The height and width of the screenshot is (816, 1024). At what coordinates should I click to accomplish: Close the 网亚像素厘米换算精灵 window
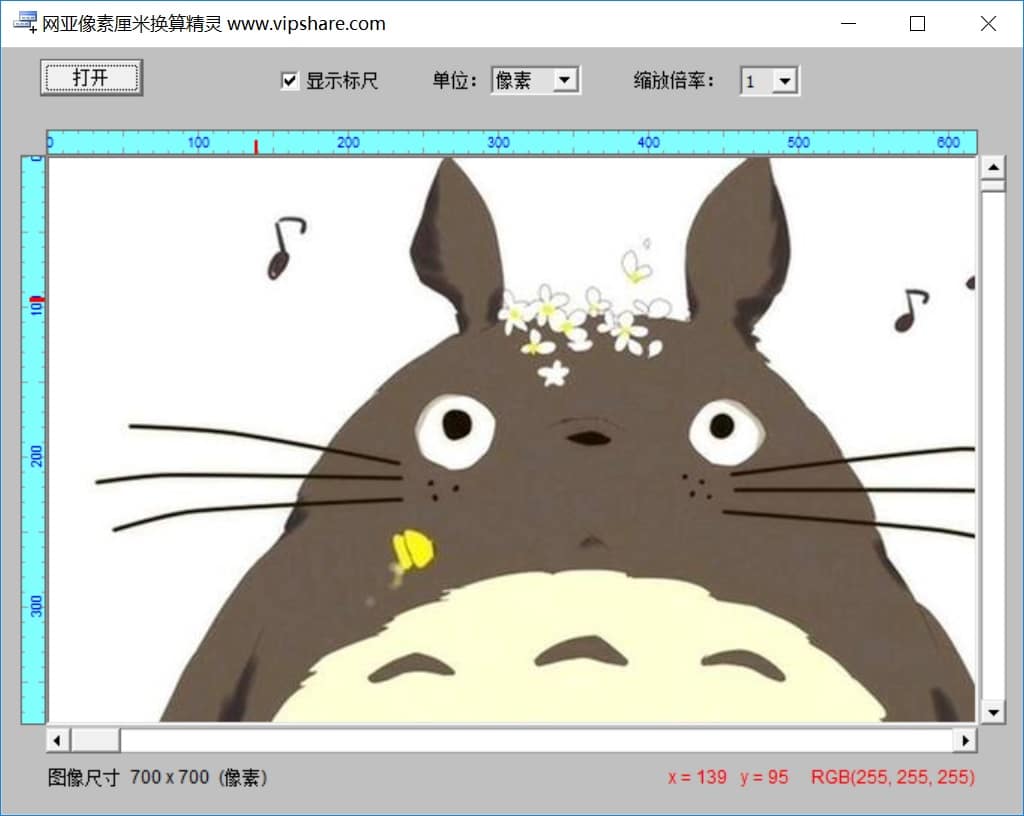[988, 24]
